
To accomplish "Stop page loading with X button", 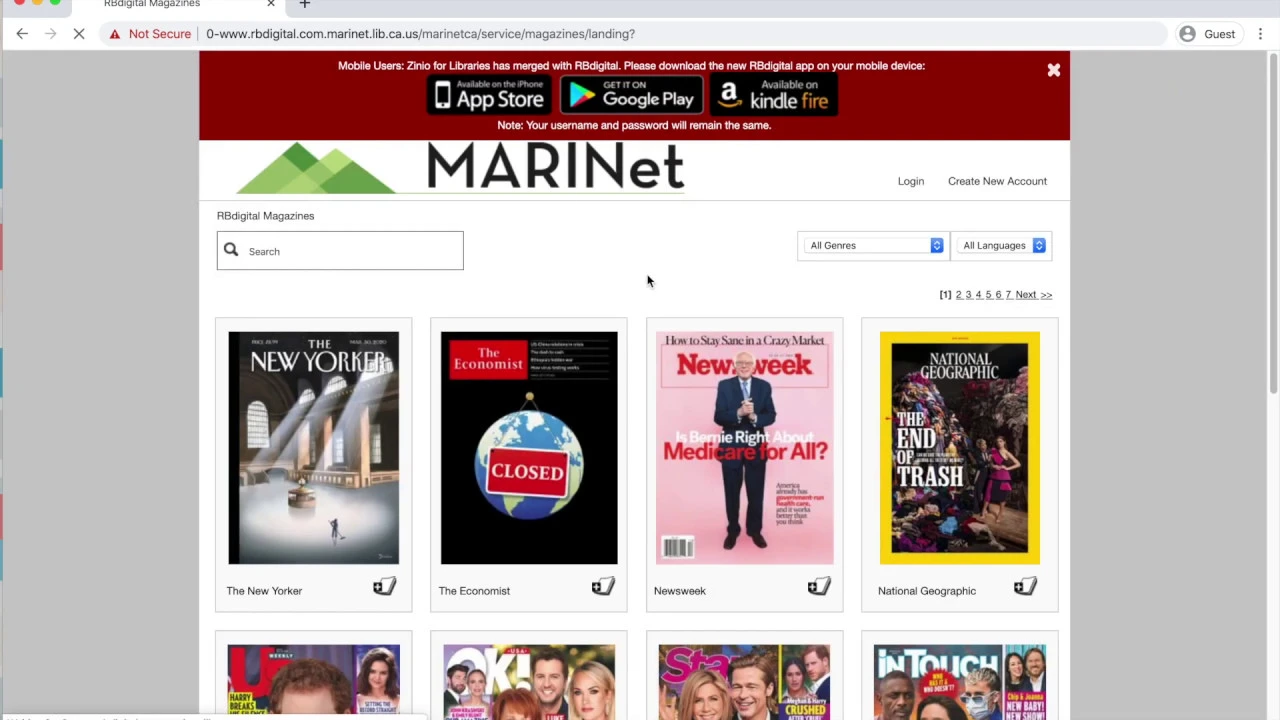I will pyautogui.click(x=79, y=34).
